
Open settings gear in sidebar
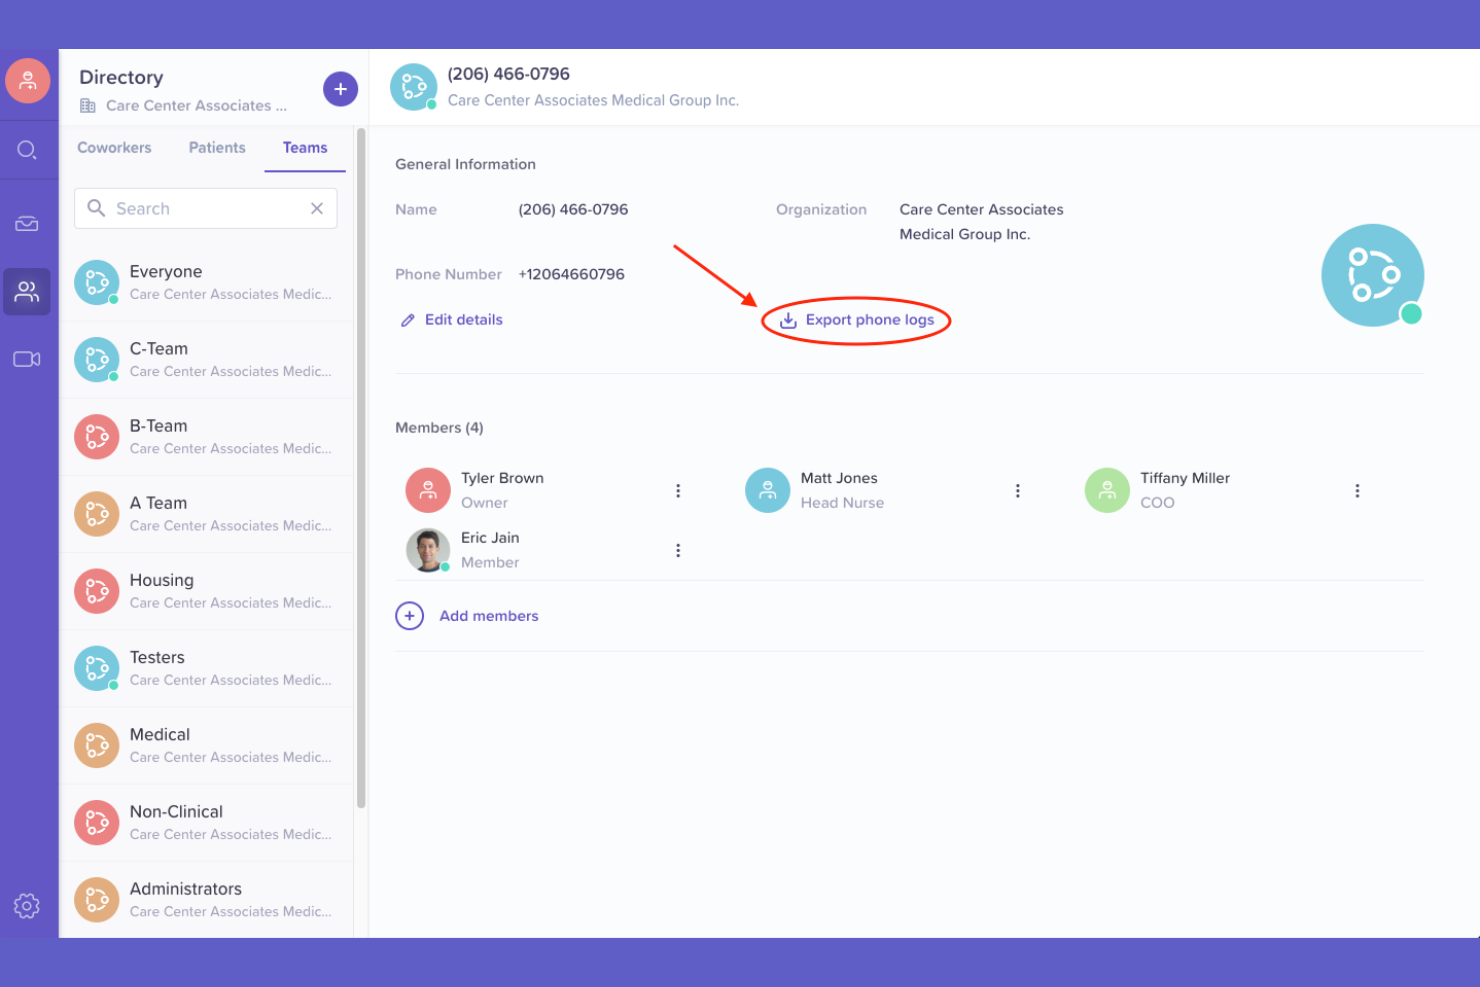[27, 906]
